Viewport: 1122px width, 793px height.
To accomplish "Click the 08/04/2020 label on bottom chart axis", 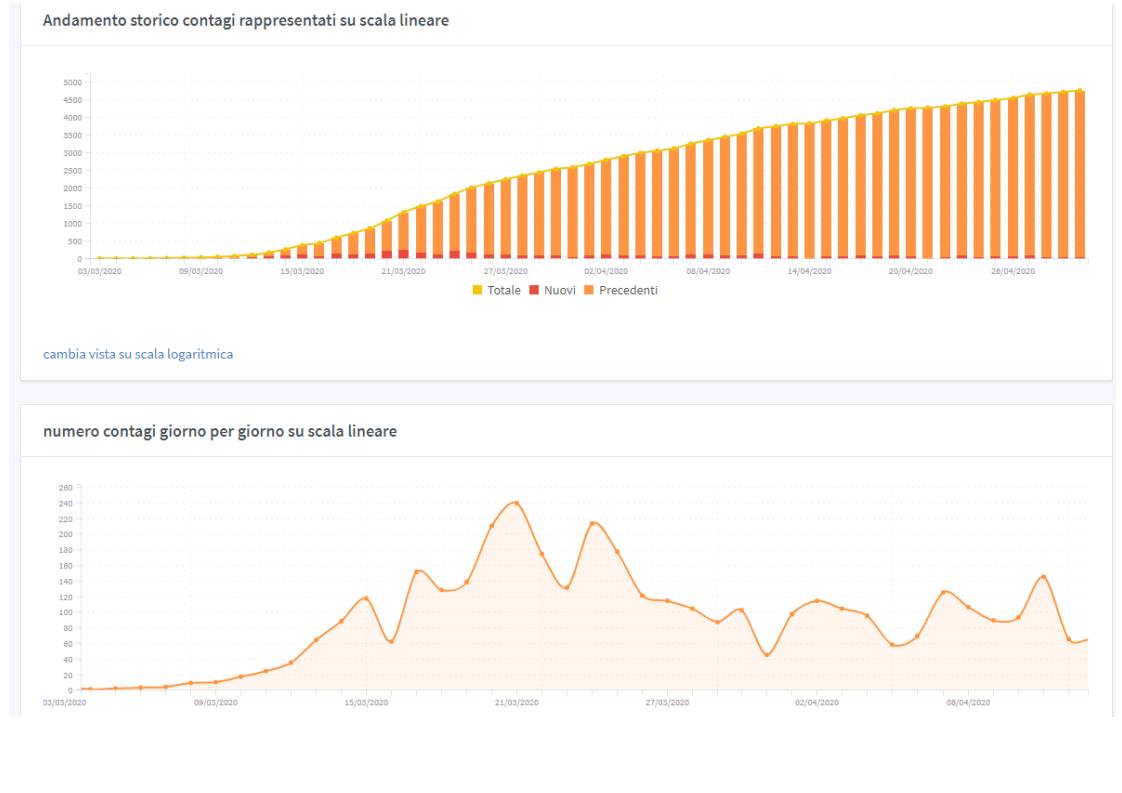I will [x=968, y=703].
